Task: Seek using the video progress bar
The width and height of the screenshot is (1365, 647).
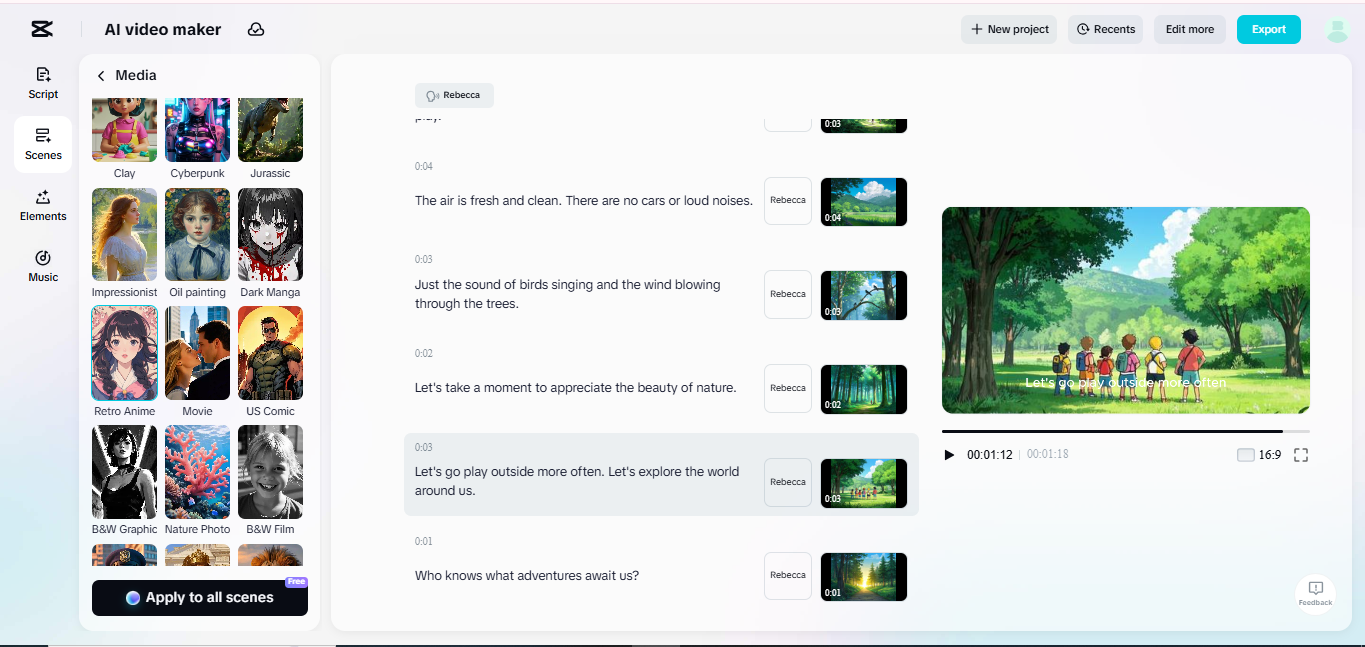Action: pos(1125,432)
